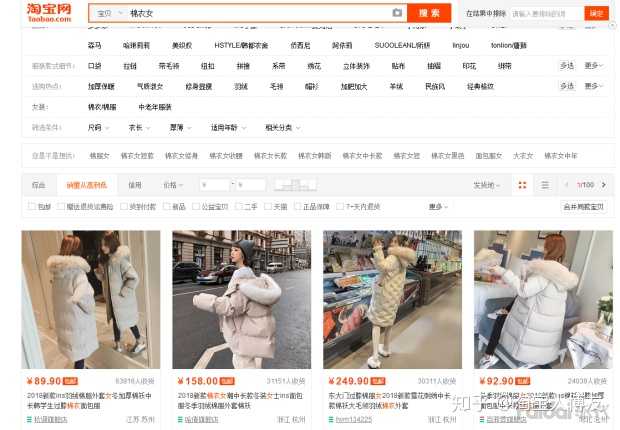Click 确定 button for result exclusion
The width and height of the screenshot is (620, 430).
(x=596, y=13)
